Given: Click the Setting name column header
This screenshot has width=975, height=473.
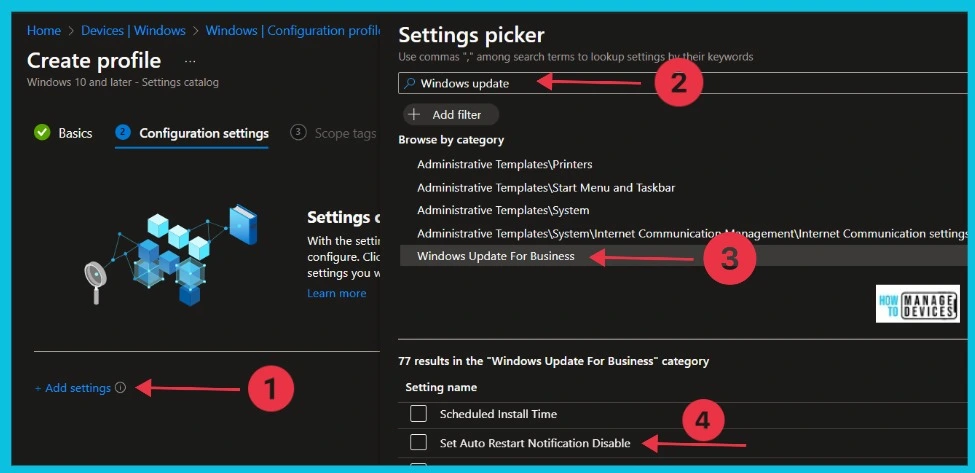Looking at the screenshot, I should (x=441, y=387).
